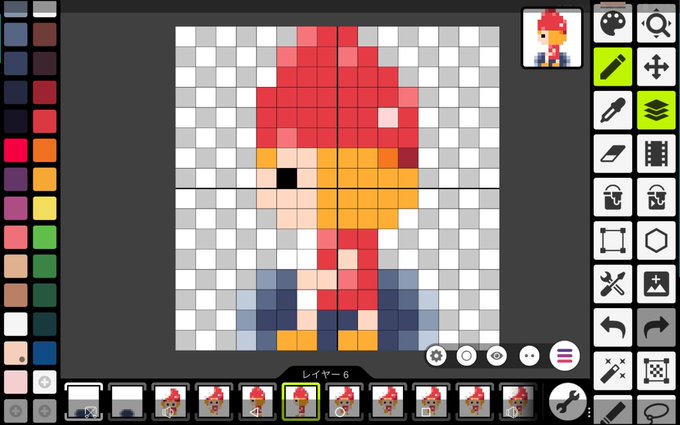The height and width of the screenshot is (425, 680).
Task: Select the paint bucket fill tool
Action: (x=613, y=196)
